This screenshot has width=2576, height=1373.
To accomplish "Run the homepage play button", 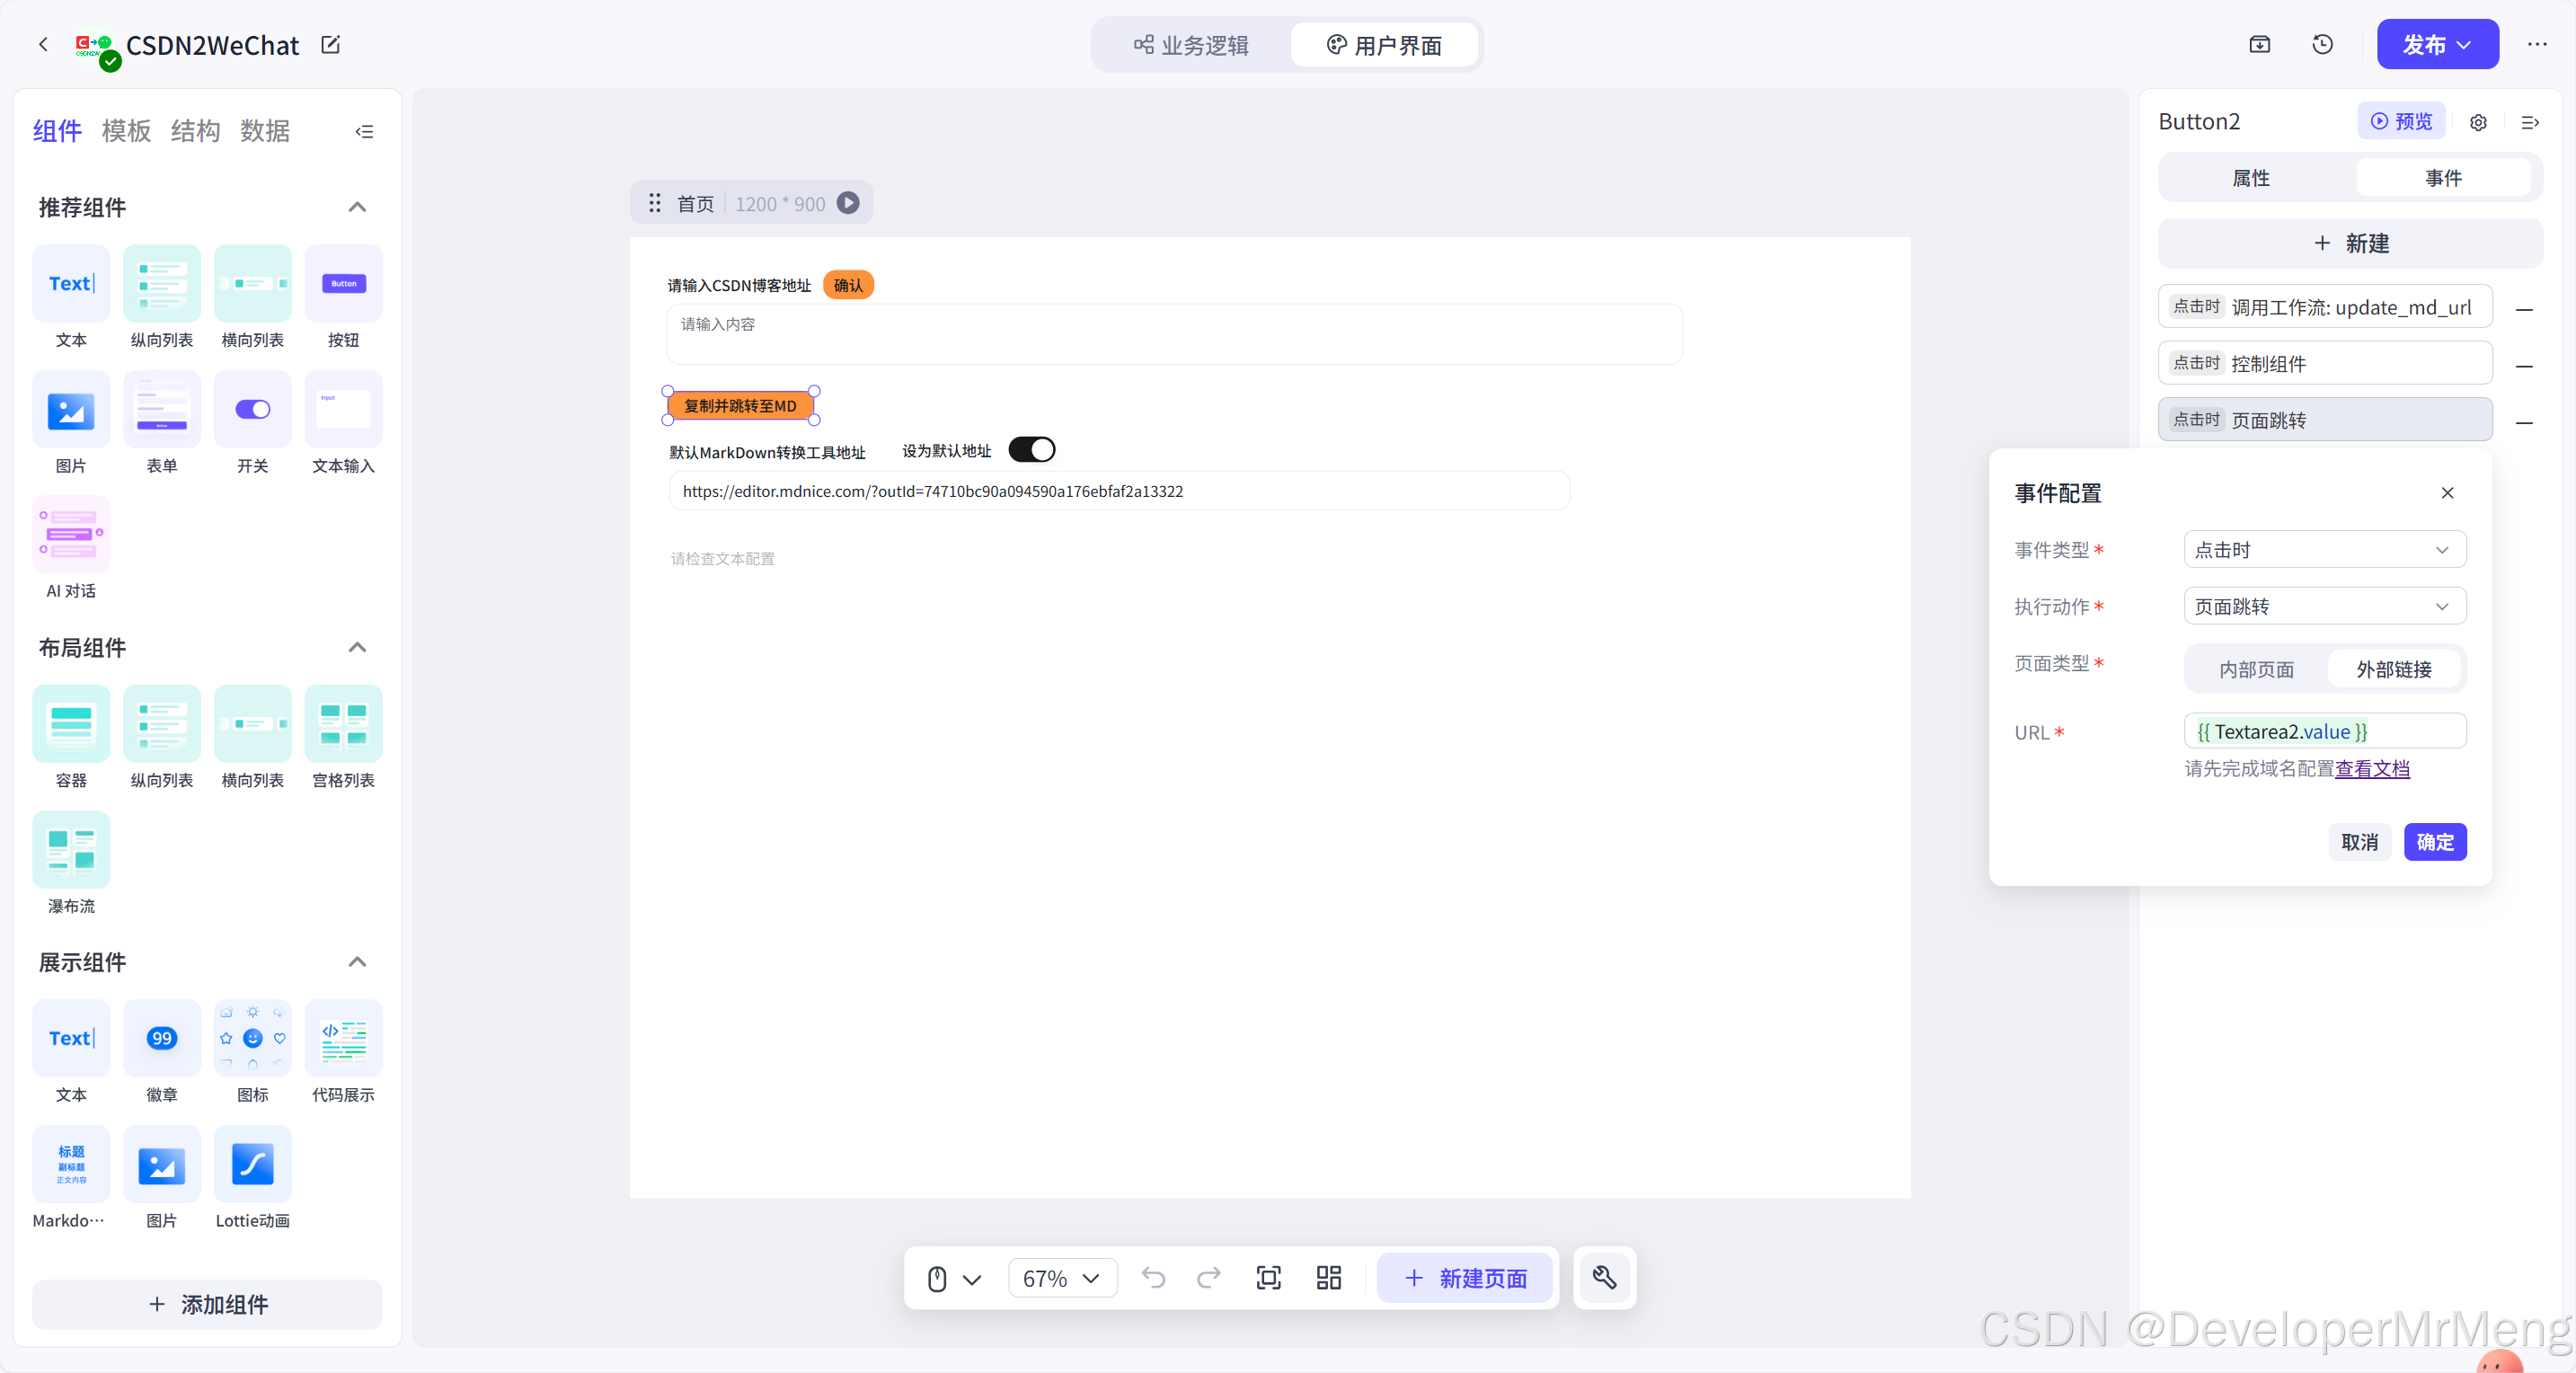I will [848, 203].
